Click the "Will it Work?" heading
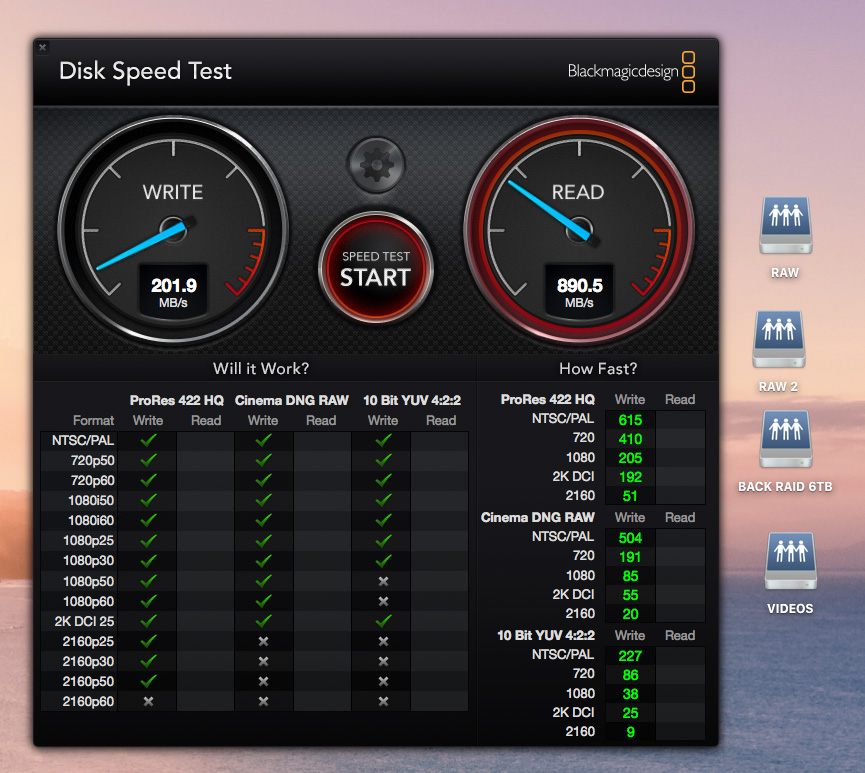 pos(261,369)
